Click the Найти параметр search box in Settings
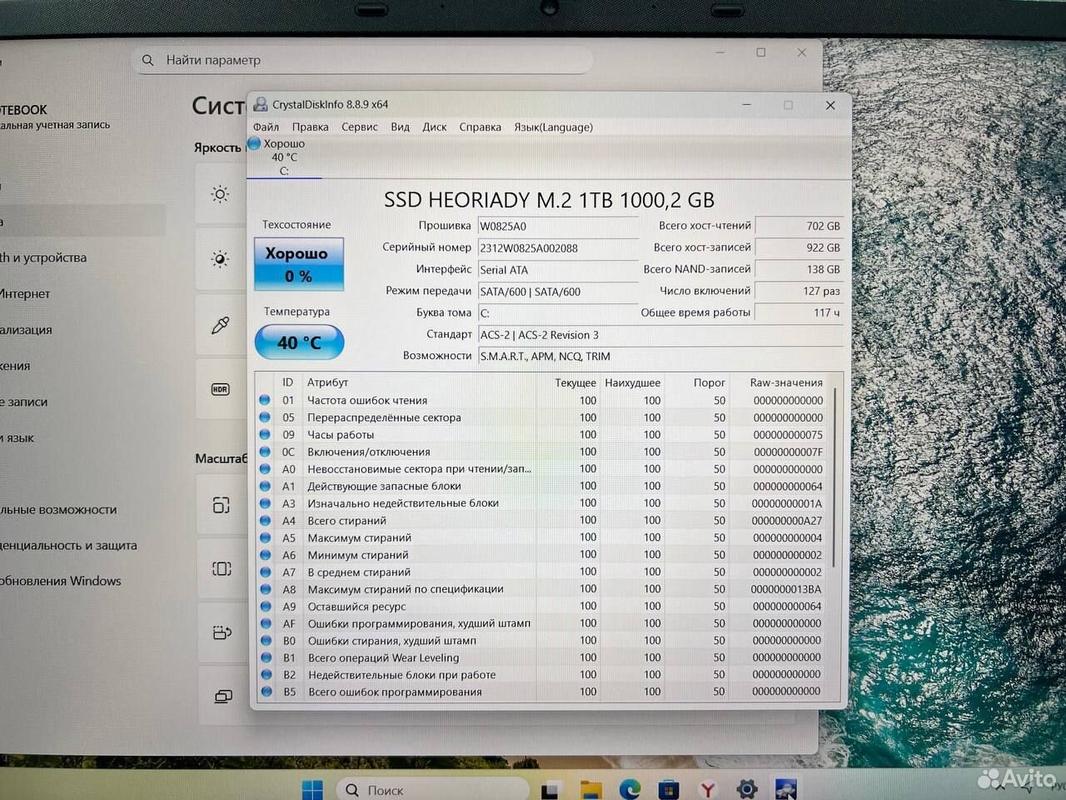The width and height of the screenshot is (1066, 800). (362, 60)
